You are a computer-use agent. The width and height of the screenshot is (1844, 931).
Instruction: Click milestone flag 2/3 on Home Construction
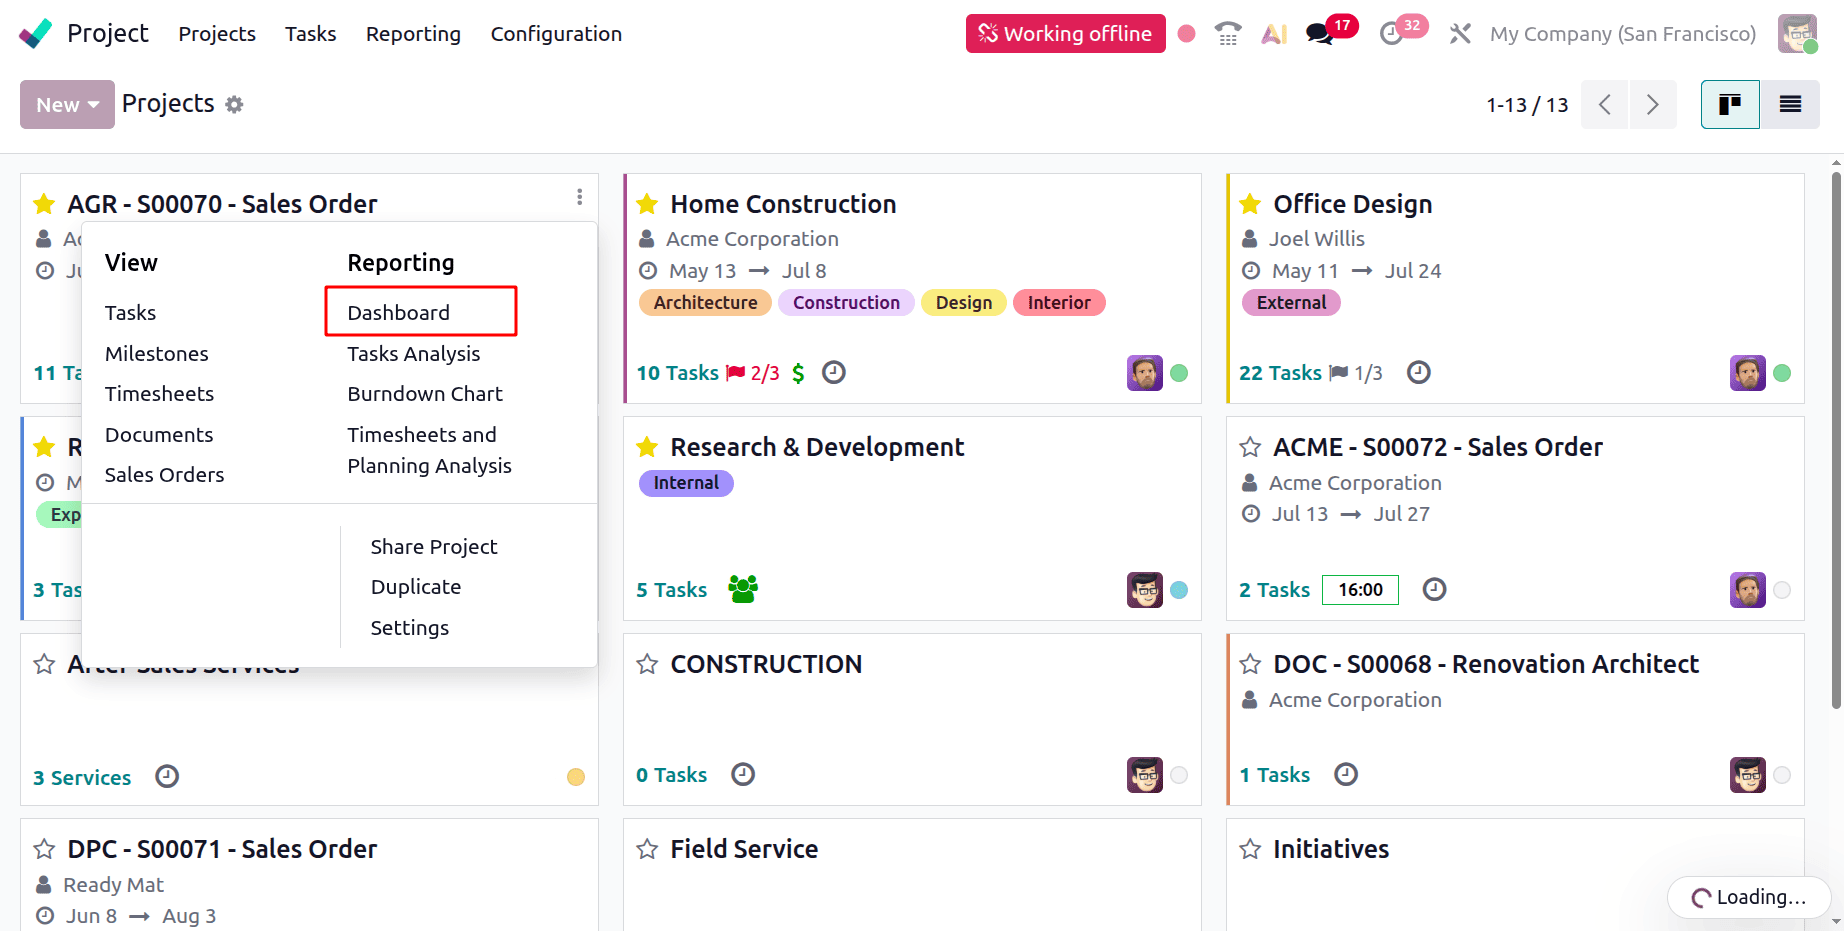(x=752, y=373)
